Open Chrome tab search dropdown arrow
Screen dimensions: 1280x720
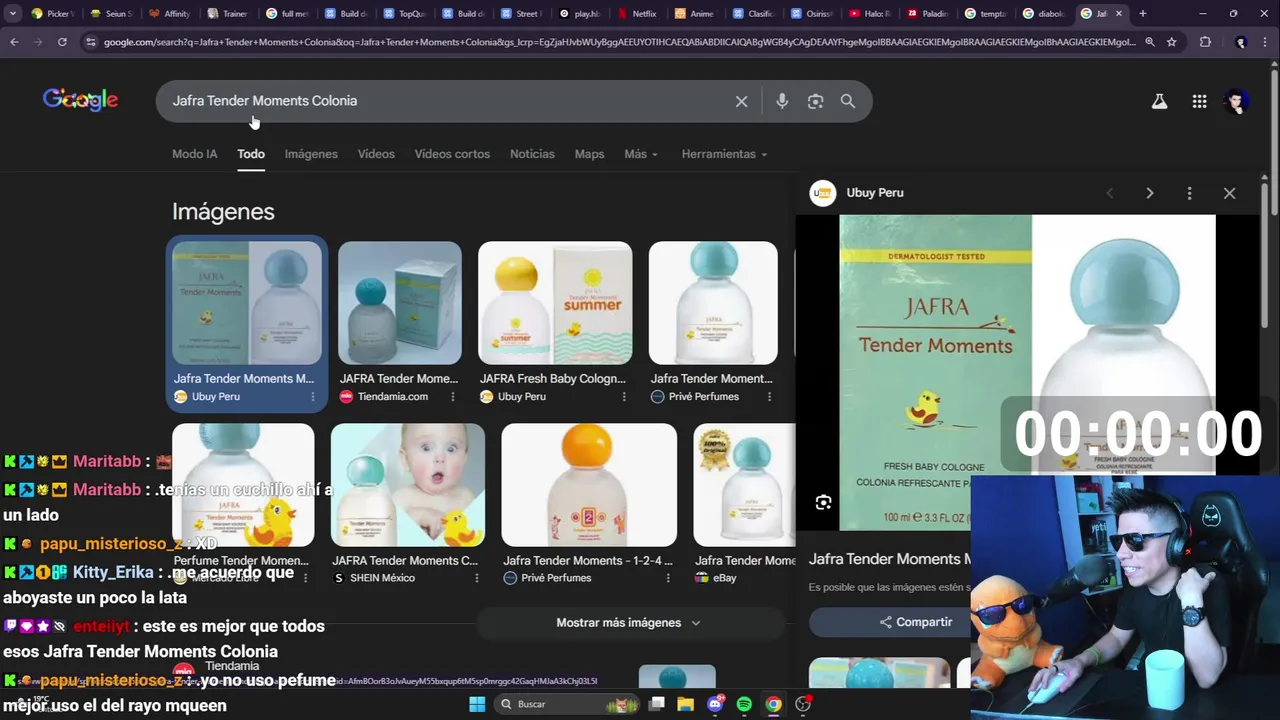coord(13,14)
